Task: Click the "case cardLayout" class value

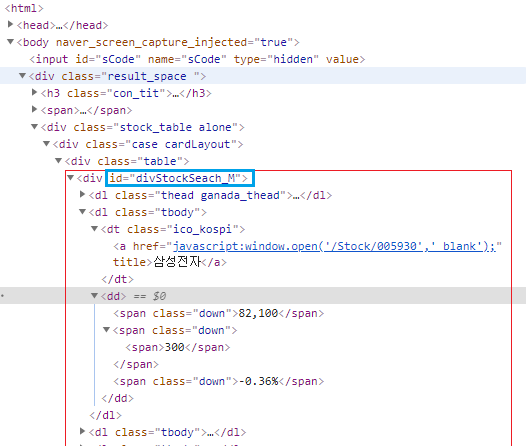Action: tap(181, 145)
